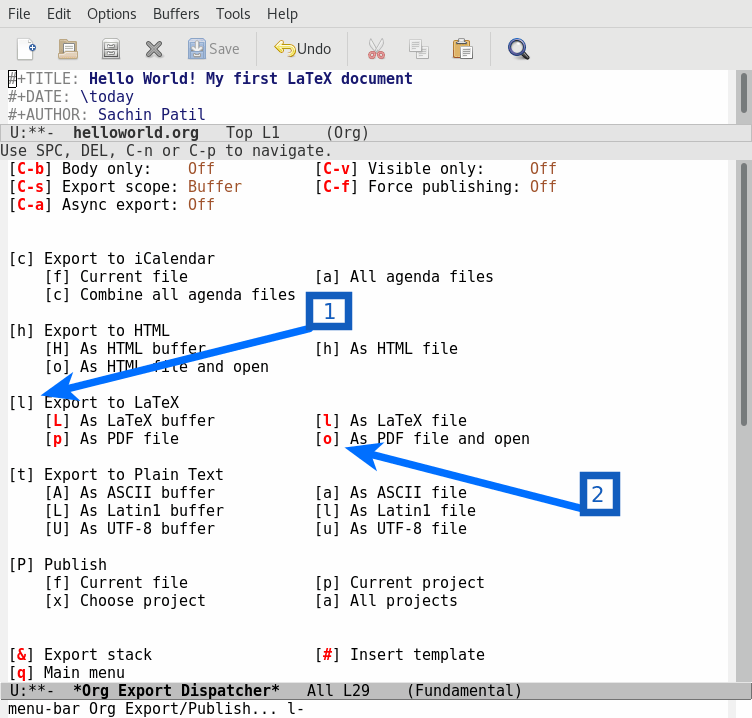752x718 pixels.
Task: Click the X icon to kill buffer
Action: 153,48
